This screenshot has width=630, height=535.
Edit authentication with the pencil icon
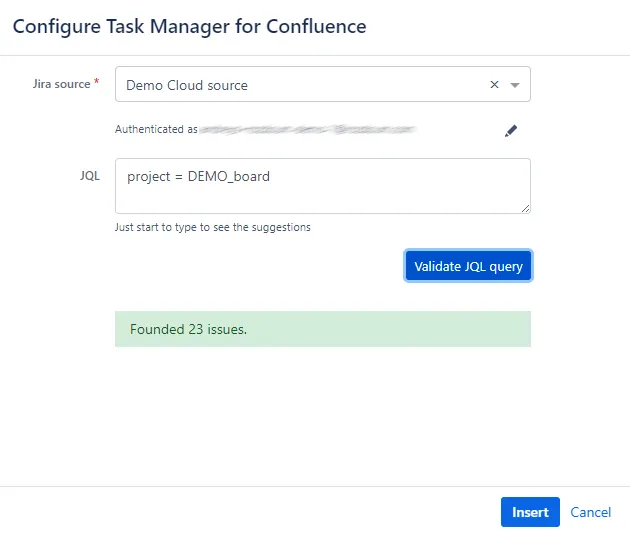(x=511, y=131)
